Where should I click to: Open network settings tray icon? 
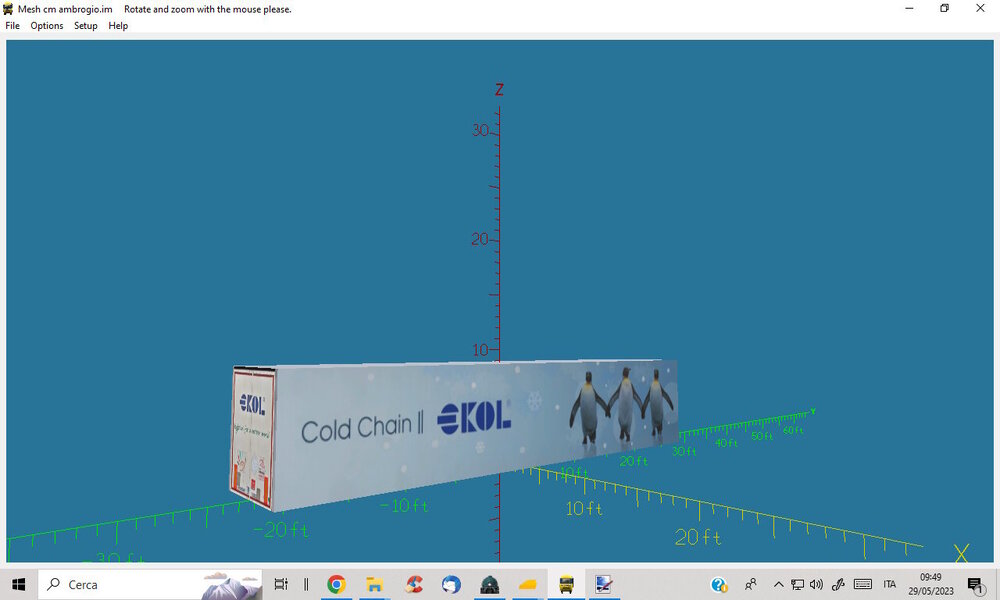click(x=797, y=584)
